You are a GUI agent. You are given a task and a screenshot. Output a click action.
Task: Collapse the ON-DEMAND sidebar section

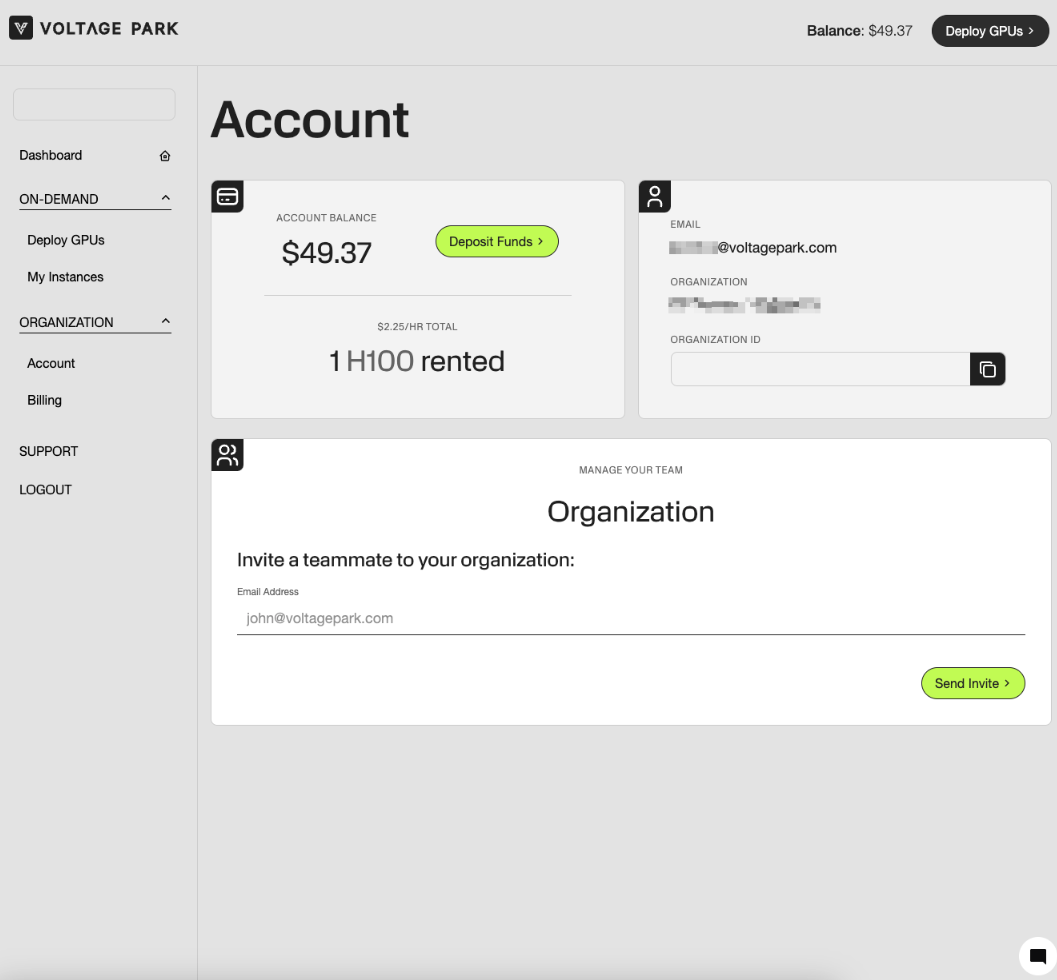tap(166, 199)
